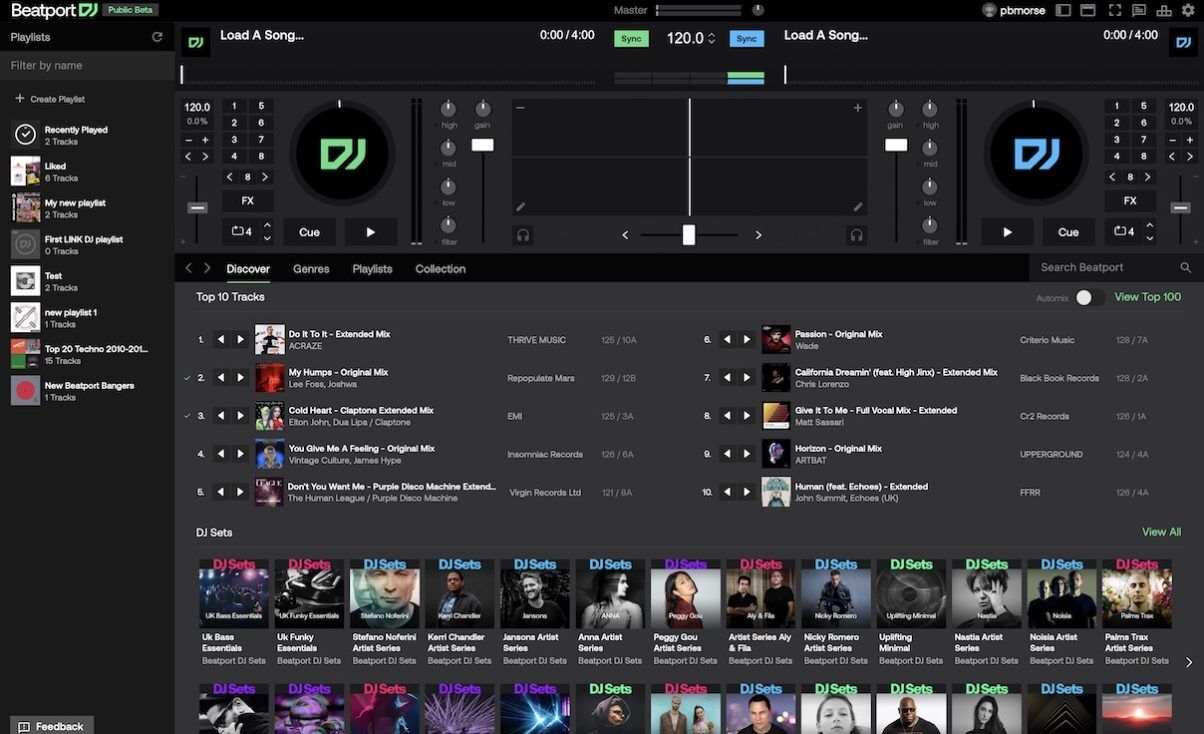Play the left deck
The width and height of the screenshot is (1204, 734).
coord(371,232)
